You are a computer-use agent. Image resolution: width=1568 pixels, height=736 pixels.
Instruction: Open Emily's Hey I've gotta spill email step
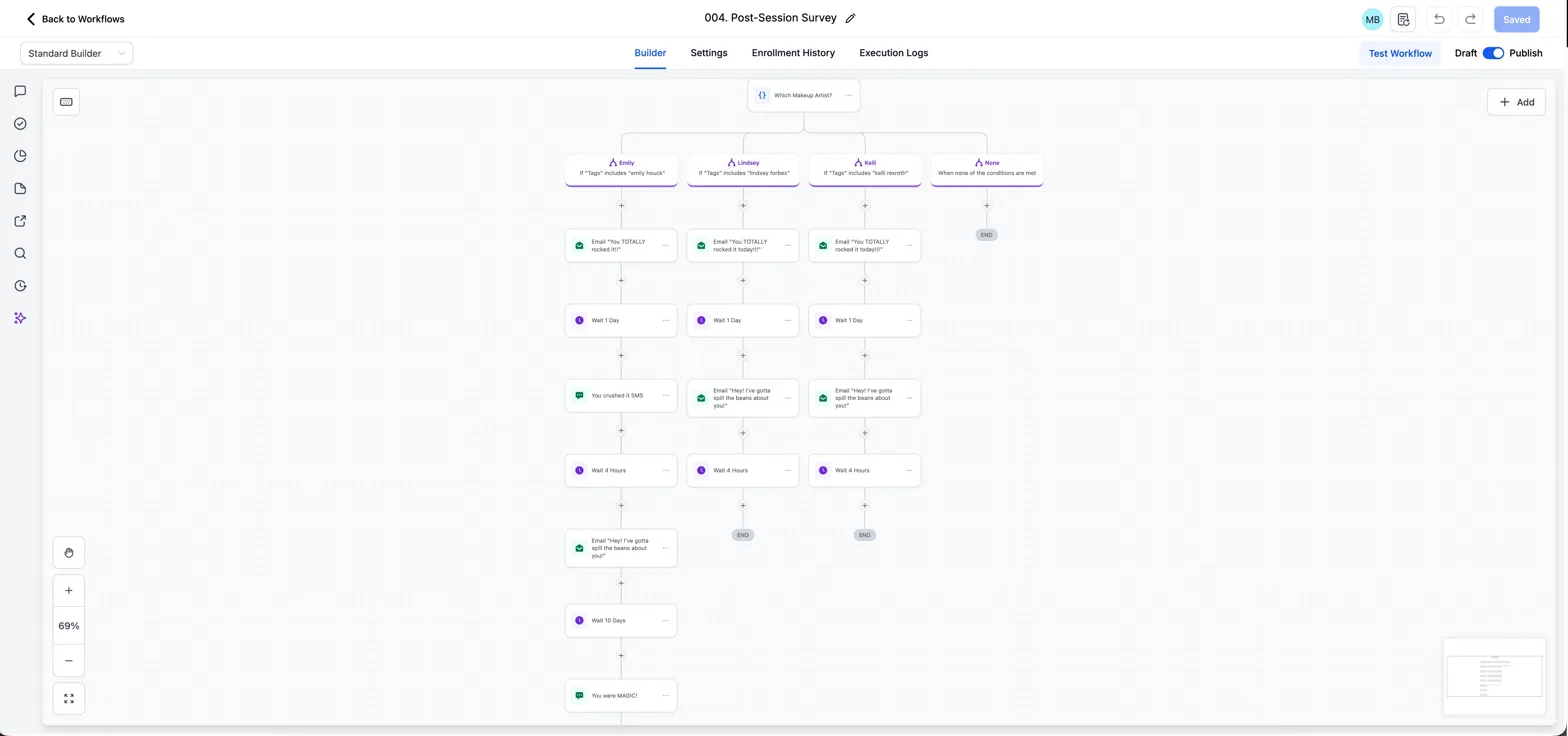621,548
